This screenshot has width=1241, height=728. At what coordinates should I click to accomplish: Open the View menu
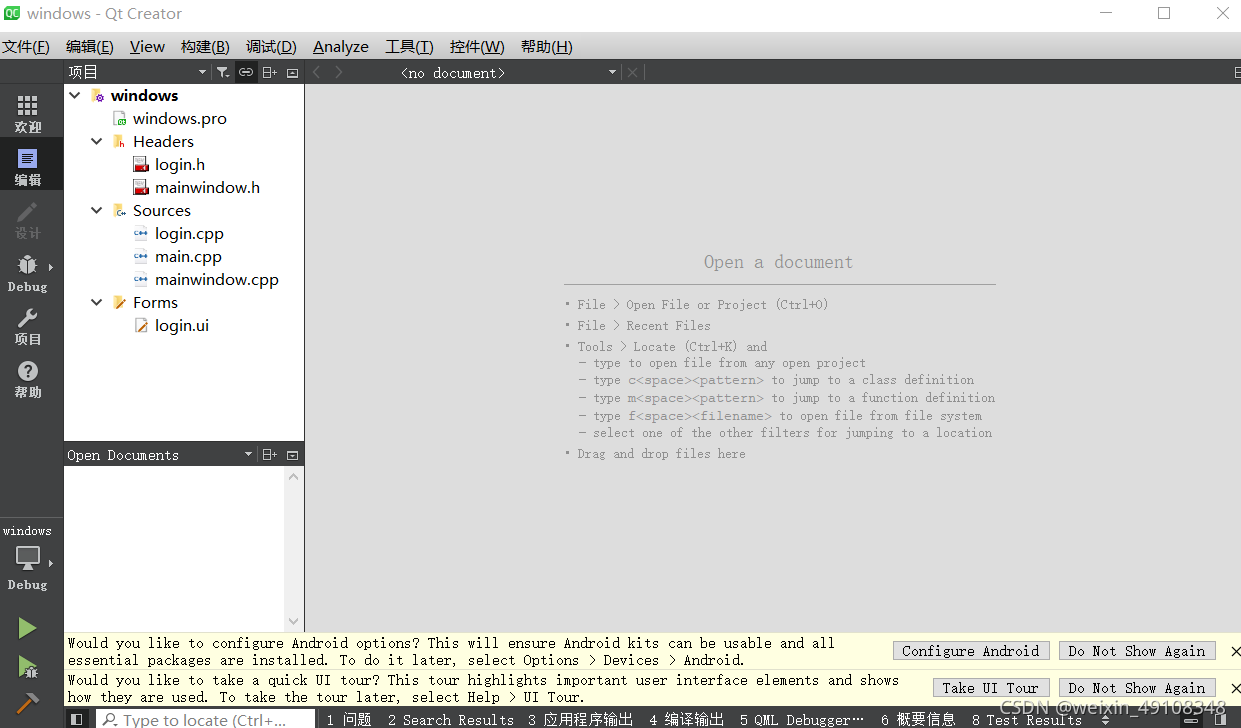[x=147, y=47]
